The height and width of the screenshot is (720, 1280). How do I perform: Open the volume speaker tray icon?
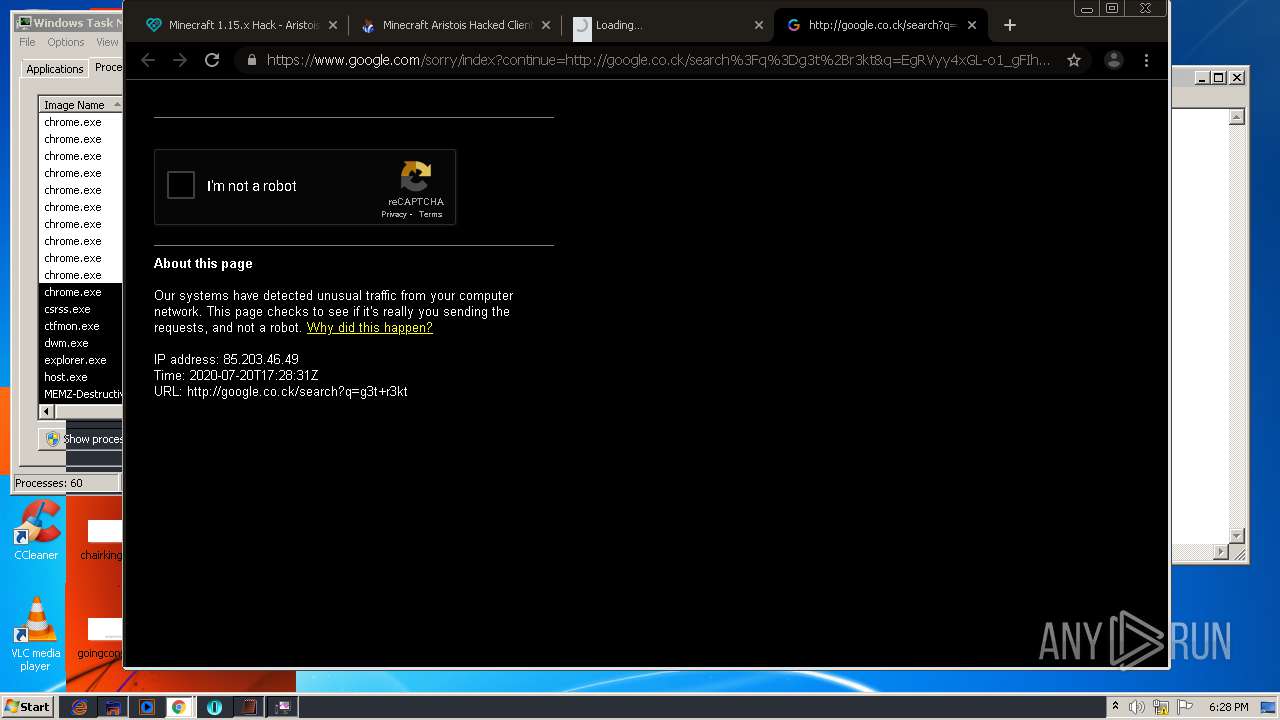coord(1137,707)
